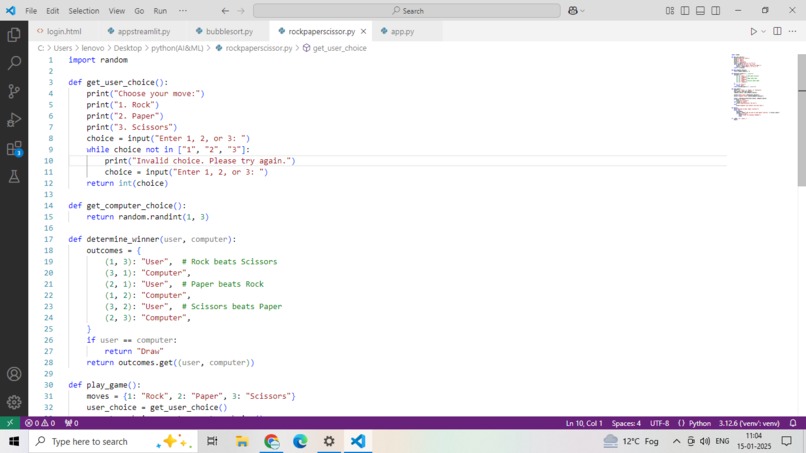Viewport: 806px width, 453px height.
Task: Open the Go menu
Action: click(x=139, y=11)
